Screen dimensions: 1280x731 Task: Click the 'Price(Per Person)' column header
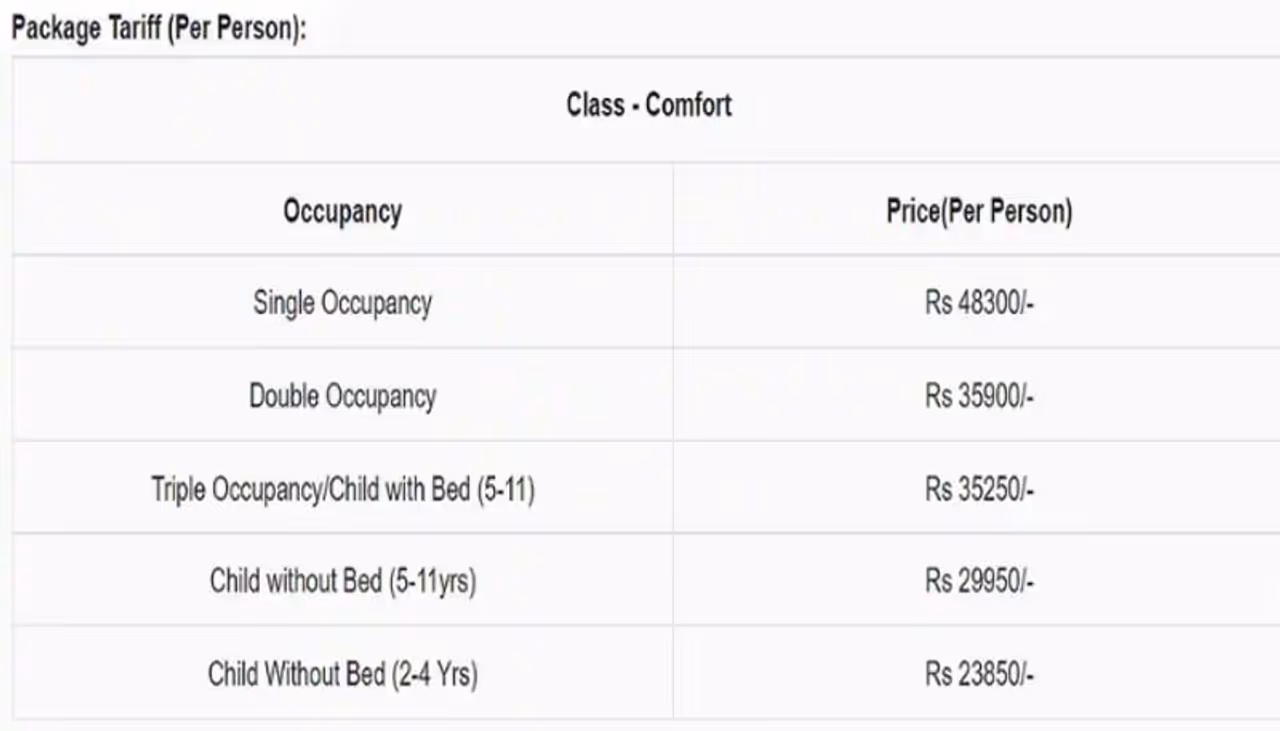979,212
